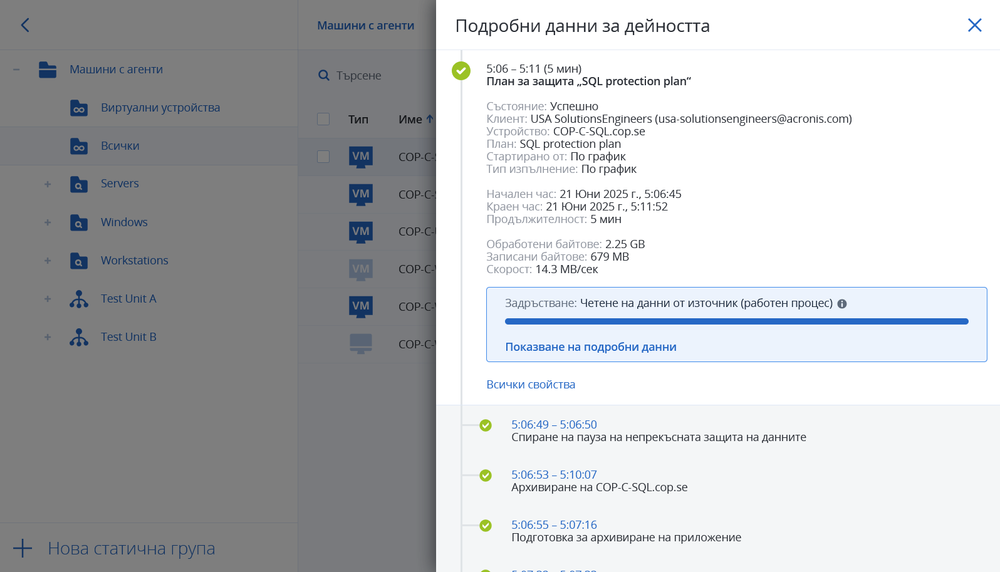Expand the Test Unit B node
The width and height of the screenshot is (1000, 572).
click(47, 337)
